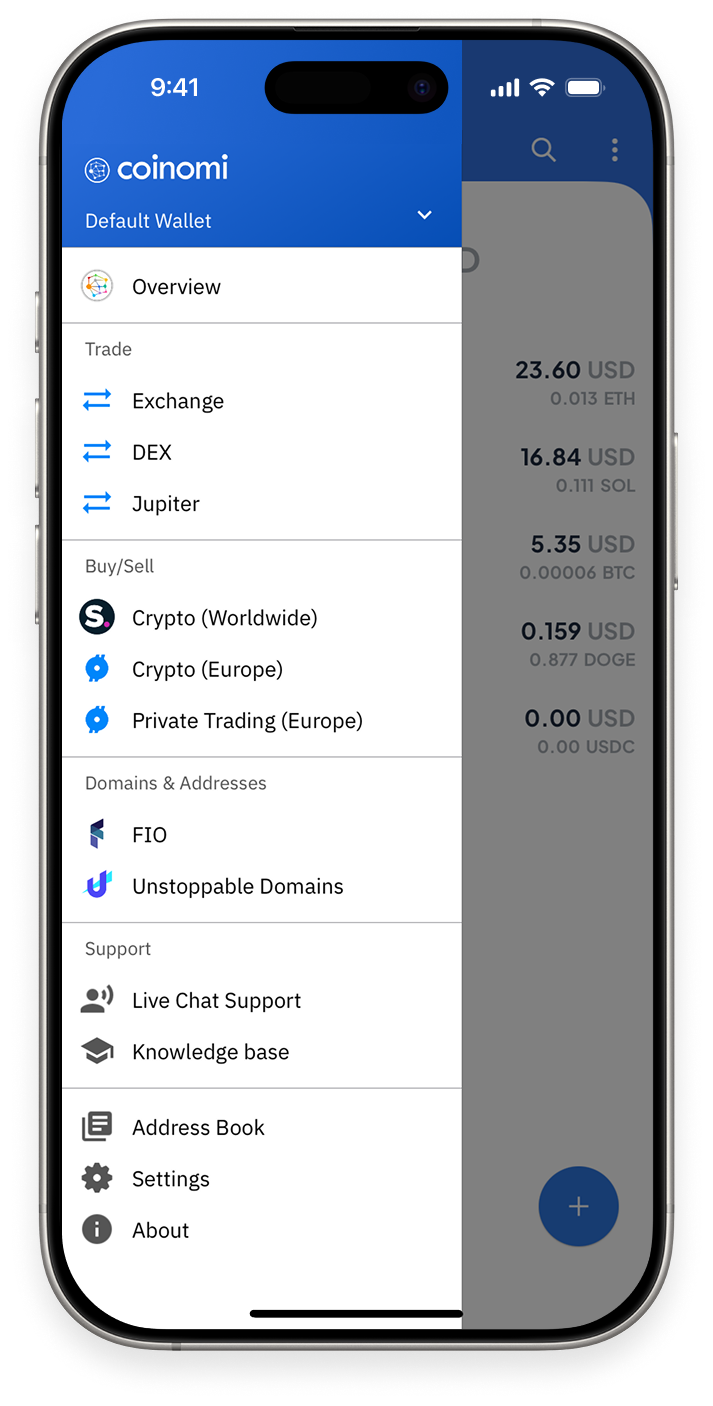Open the Exchange trading section
The image size is (713, 1406).
pos(177,400)
